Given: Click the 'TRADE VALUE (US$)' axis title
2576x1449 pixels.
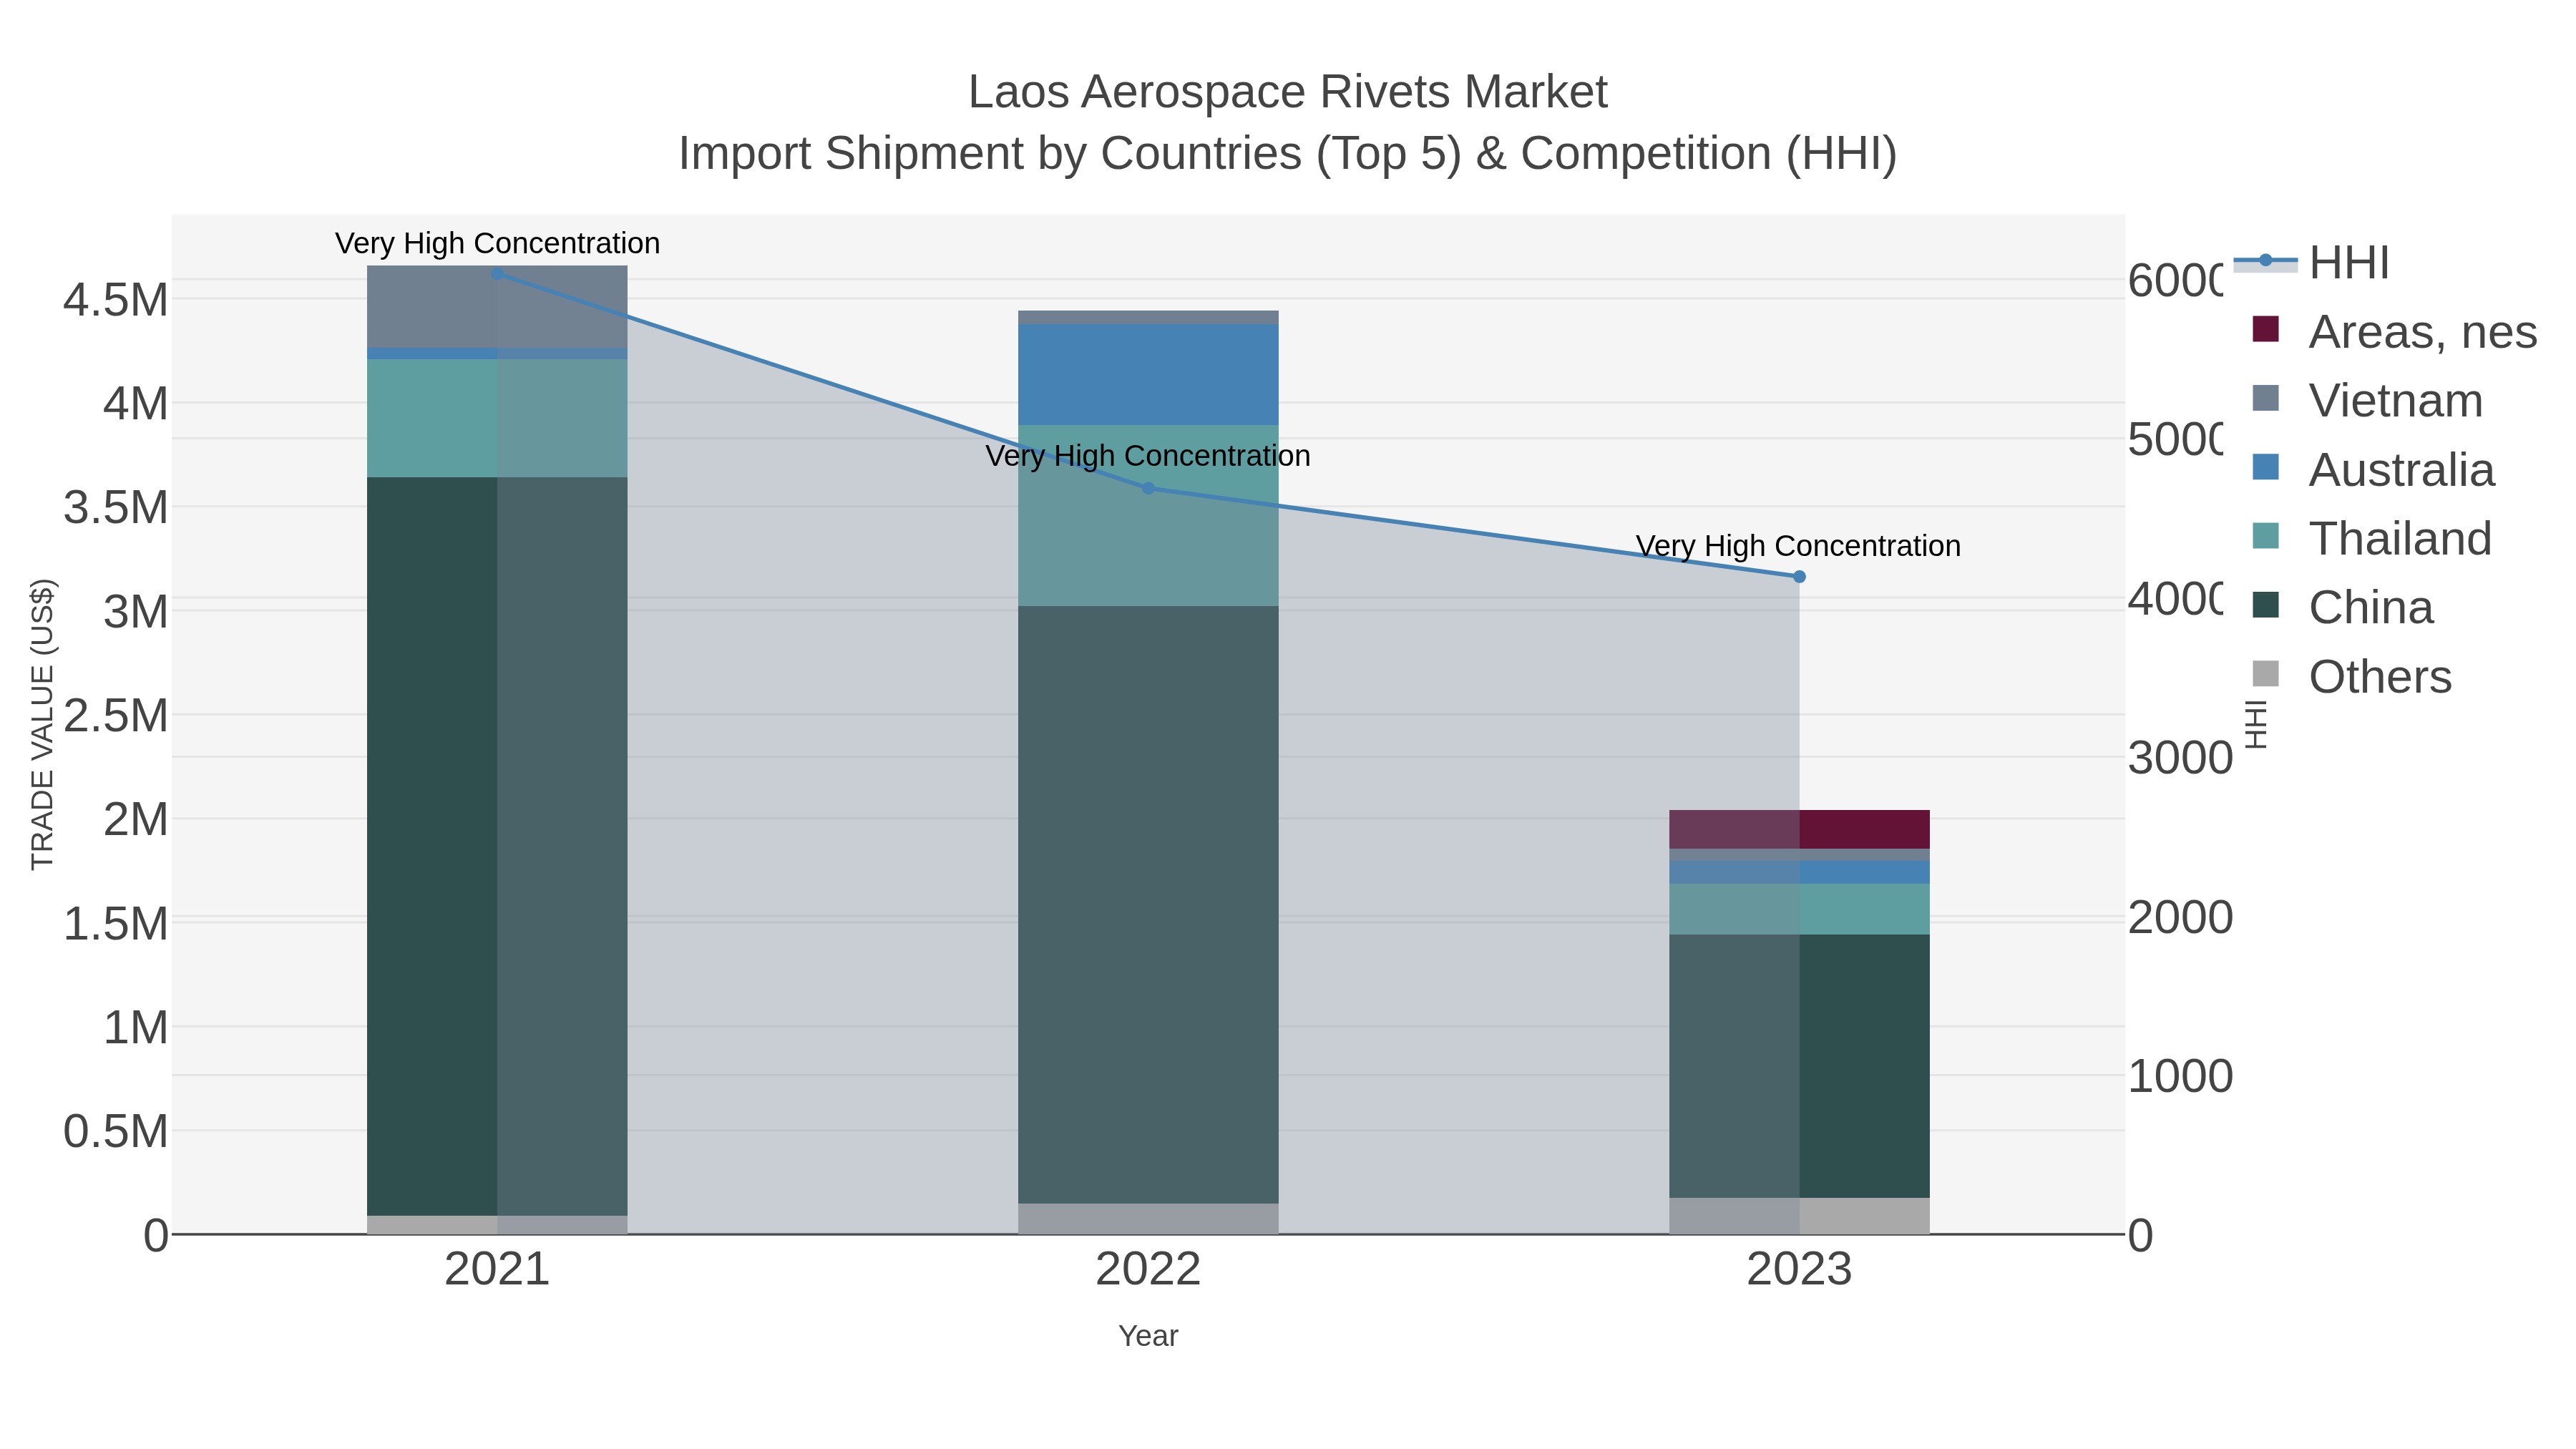Looking at the screenshot, I should [x=42, y=724].
